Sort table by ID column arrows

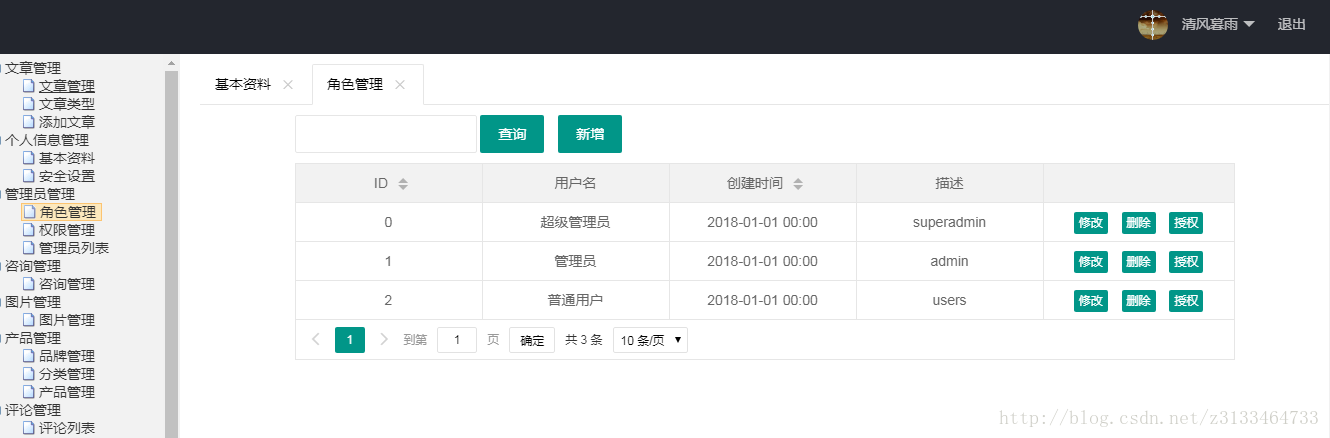click(403, 184)
